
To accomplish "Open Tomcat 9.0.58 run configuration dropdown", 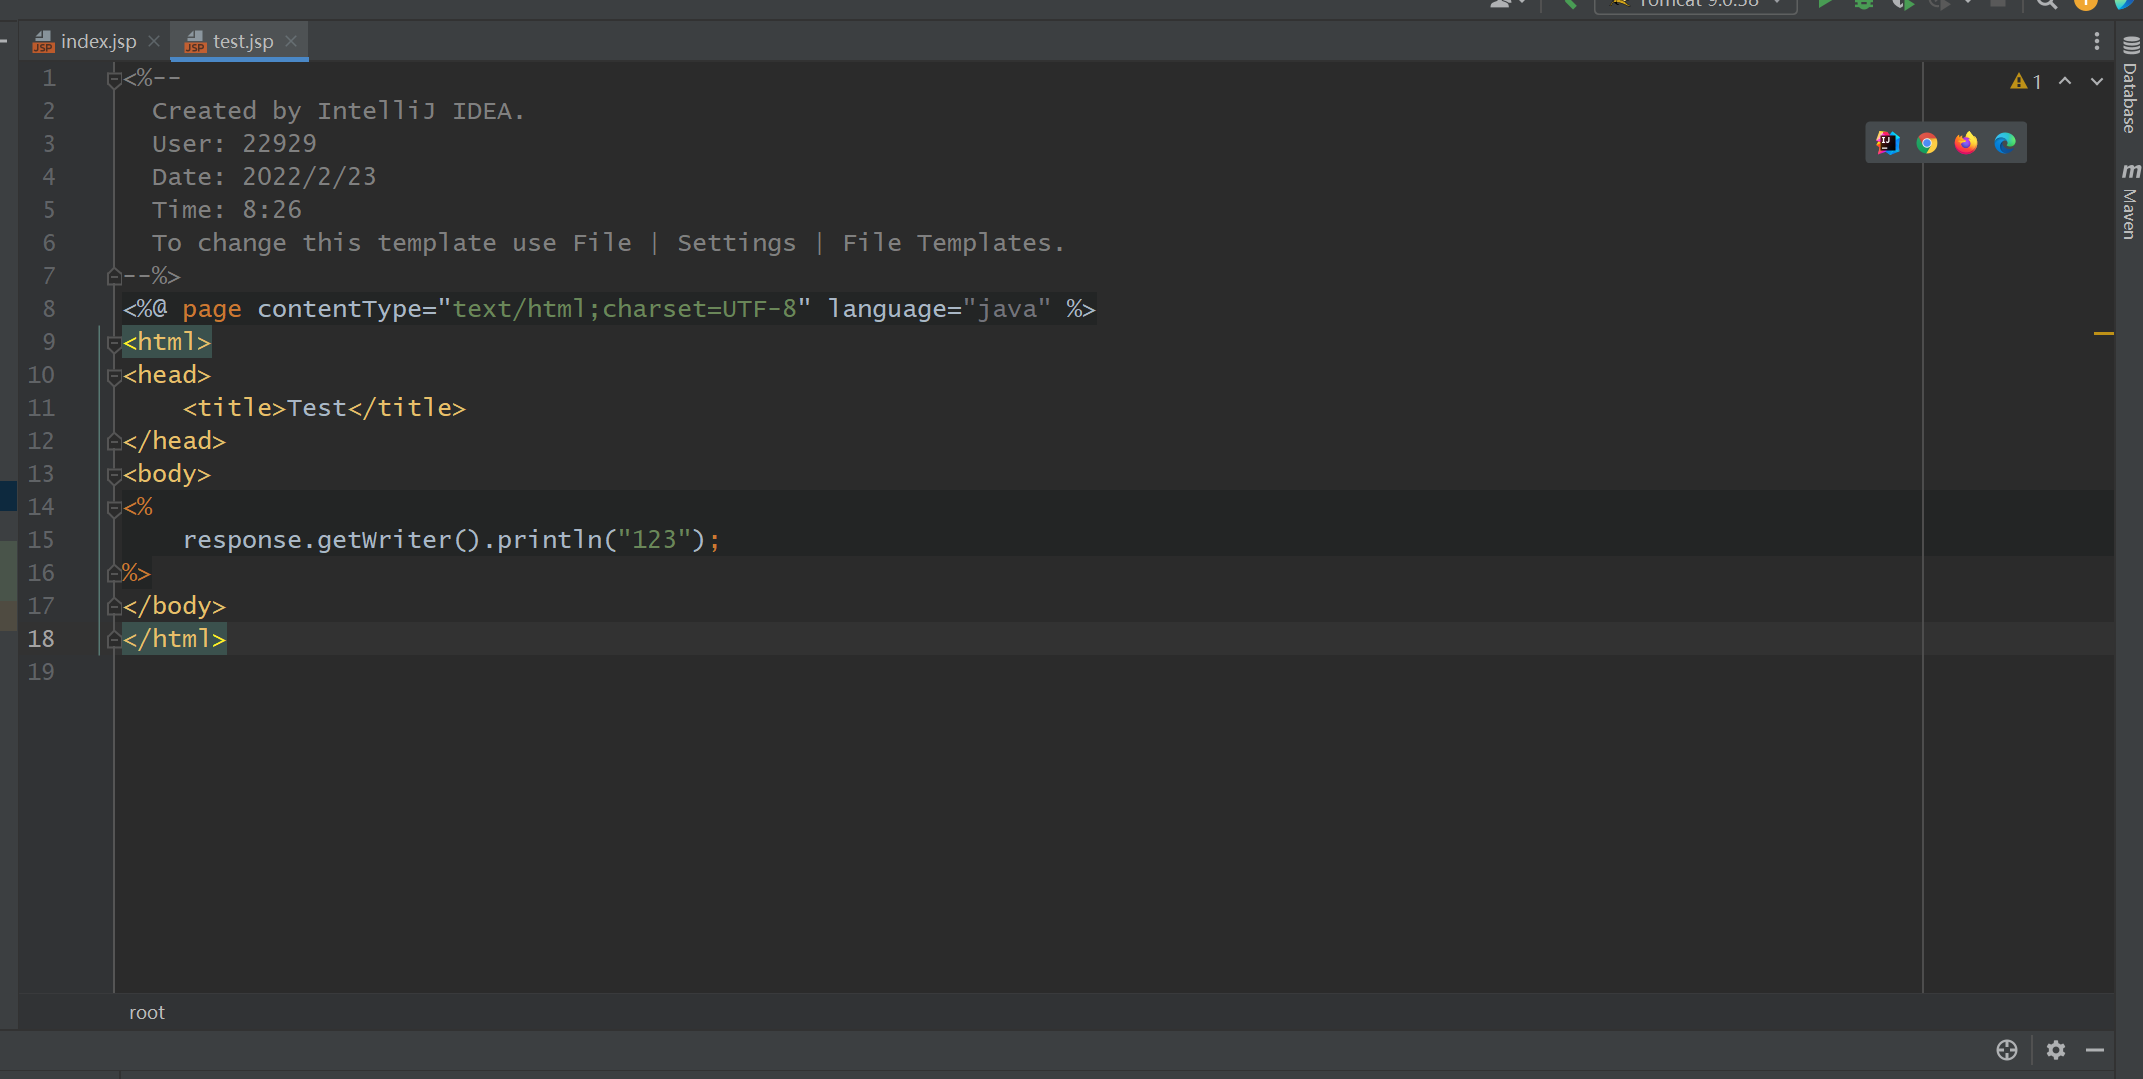I will [x=1696, y=4].
